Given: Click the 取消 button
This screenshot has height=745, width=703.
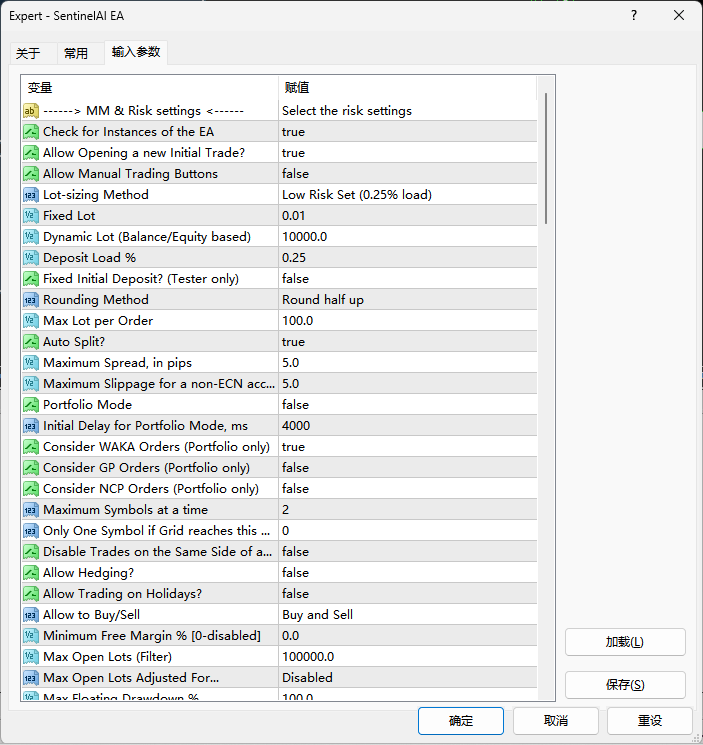Looking at the screenshot, I should click(555, 721).
